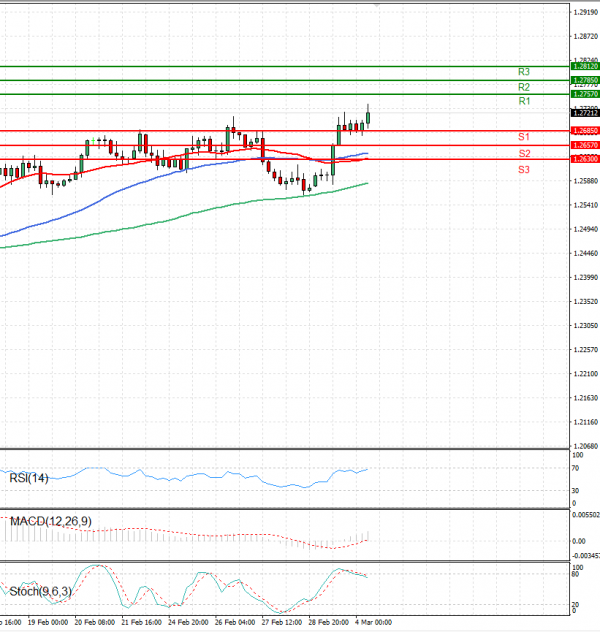Click the RSI(14) indicator label
The height and width of the screenshot is (632, 600).
point(29,478)
